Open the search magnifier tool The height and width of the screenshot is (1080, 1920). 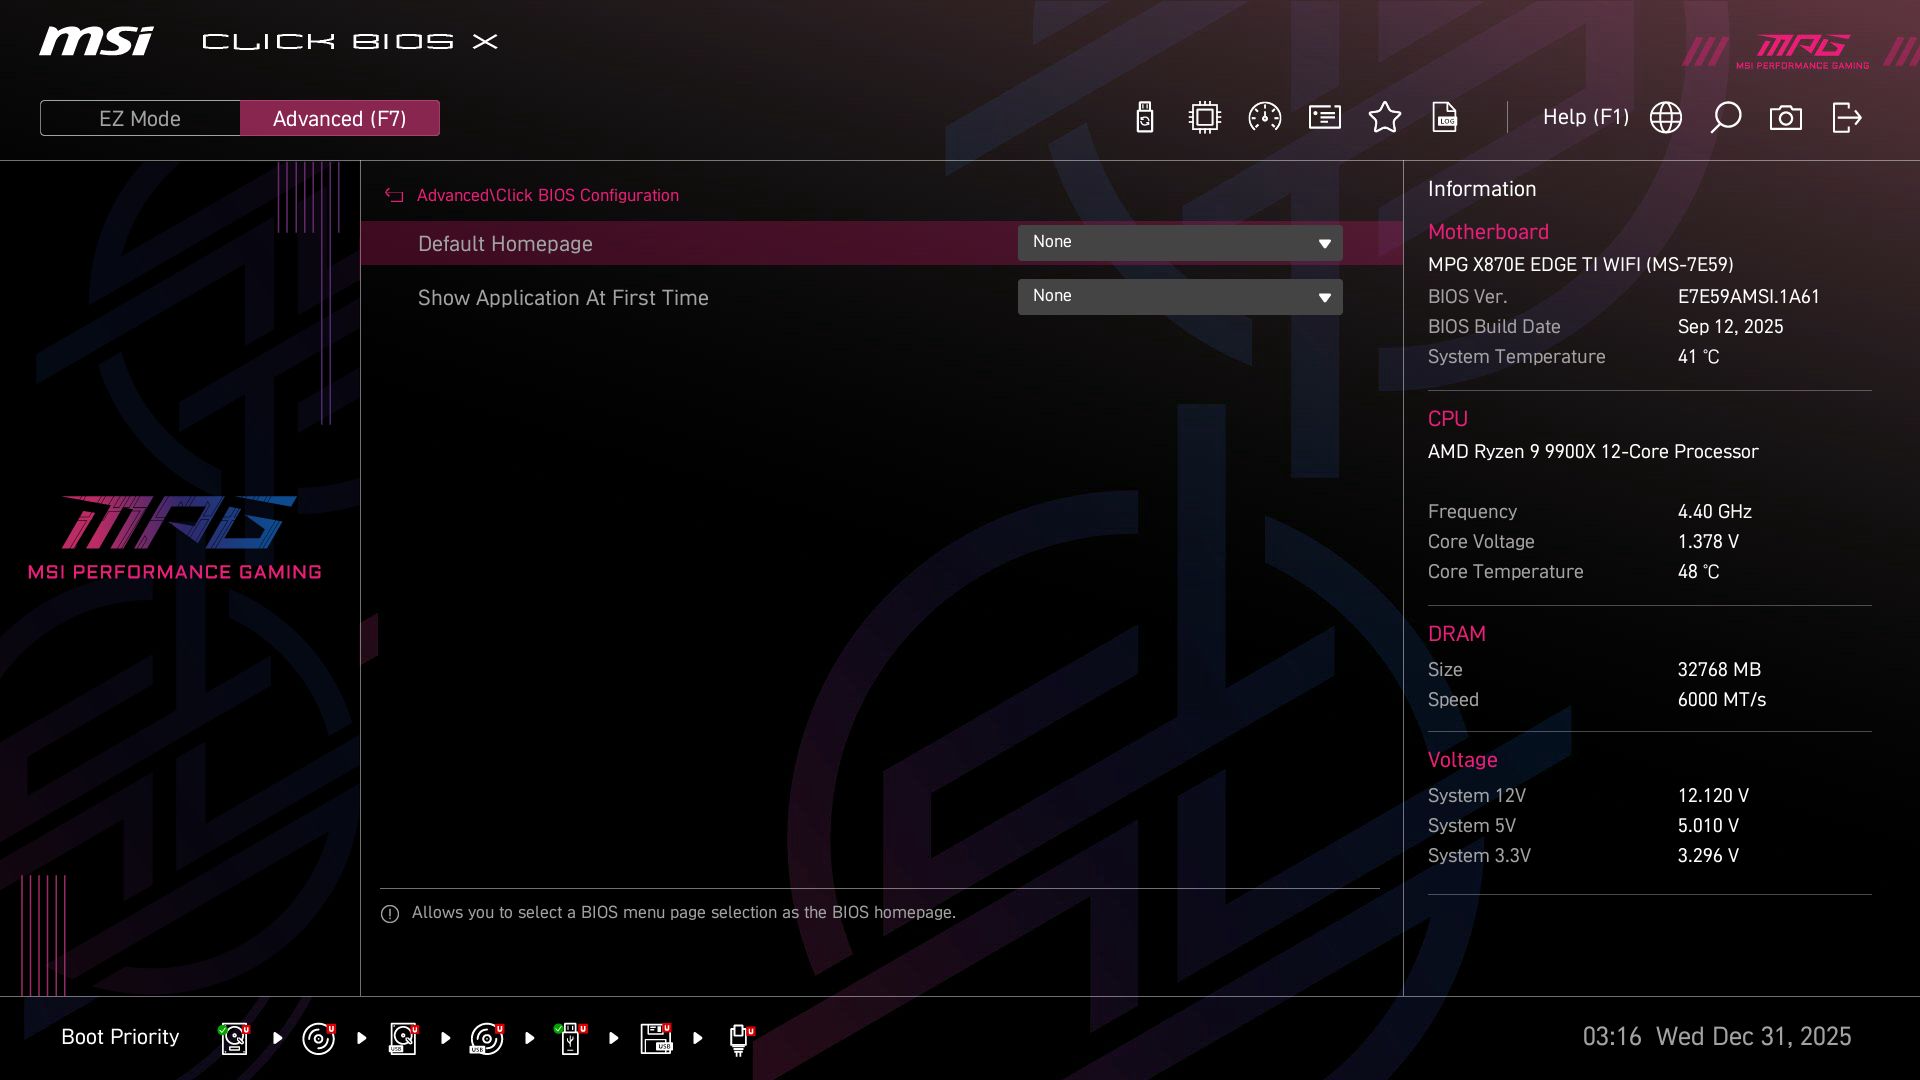1726,117
